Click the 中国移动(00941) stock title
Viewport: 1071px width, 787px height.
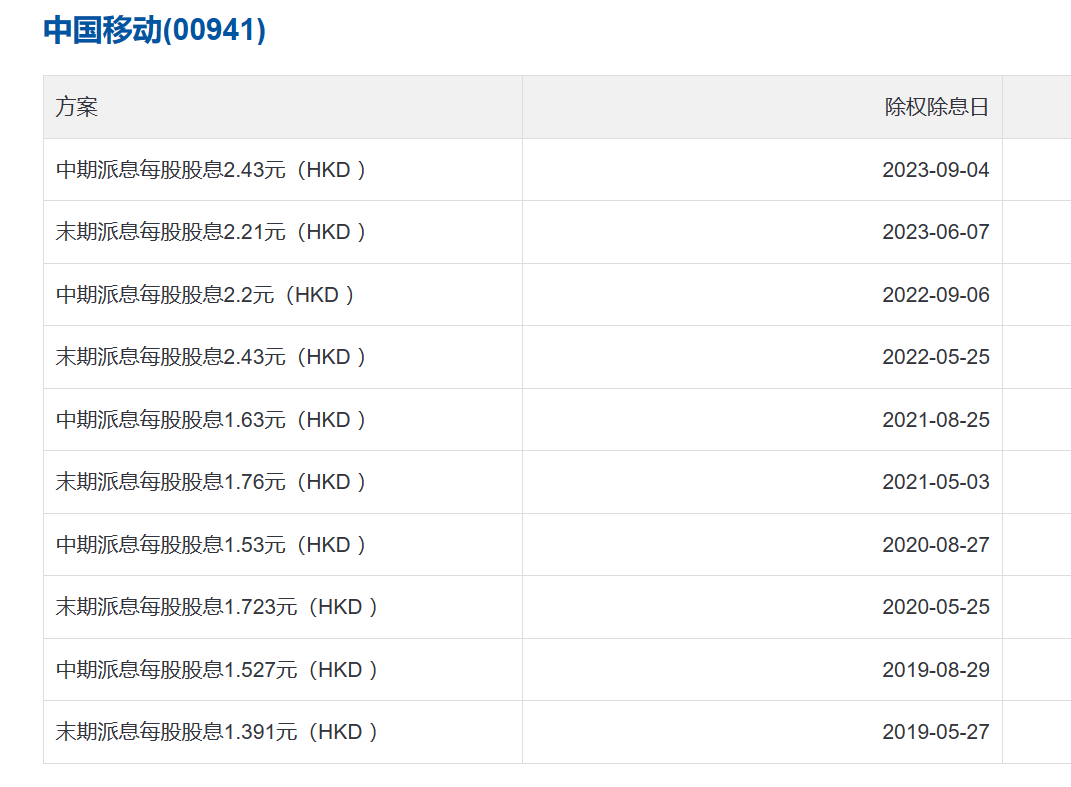tap(154, 30)
